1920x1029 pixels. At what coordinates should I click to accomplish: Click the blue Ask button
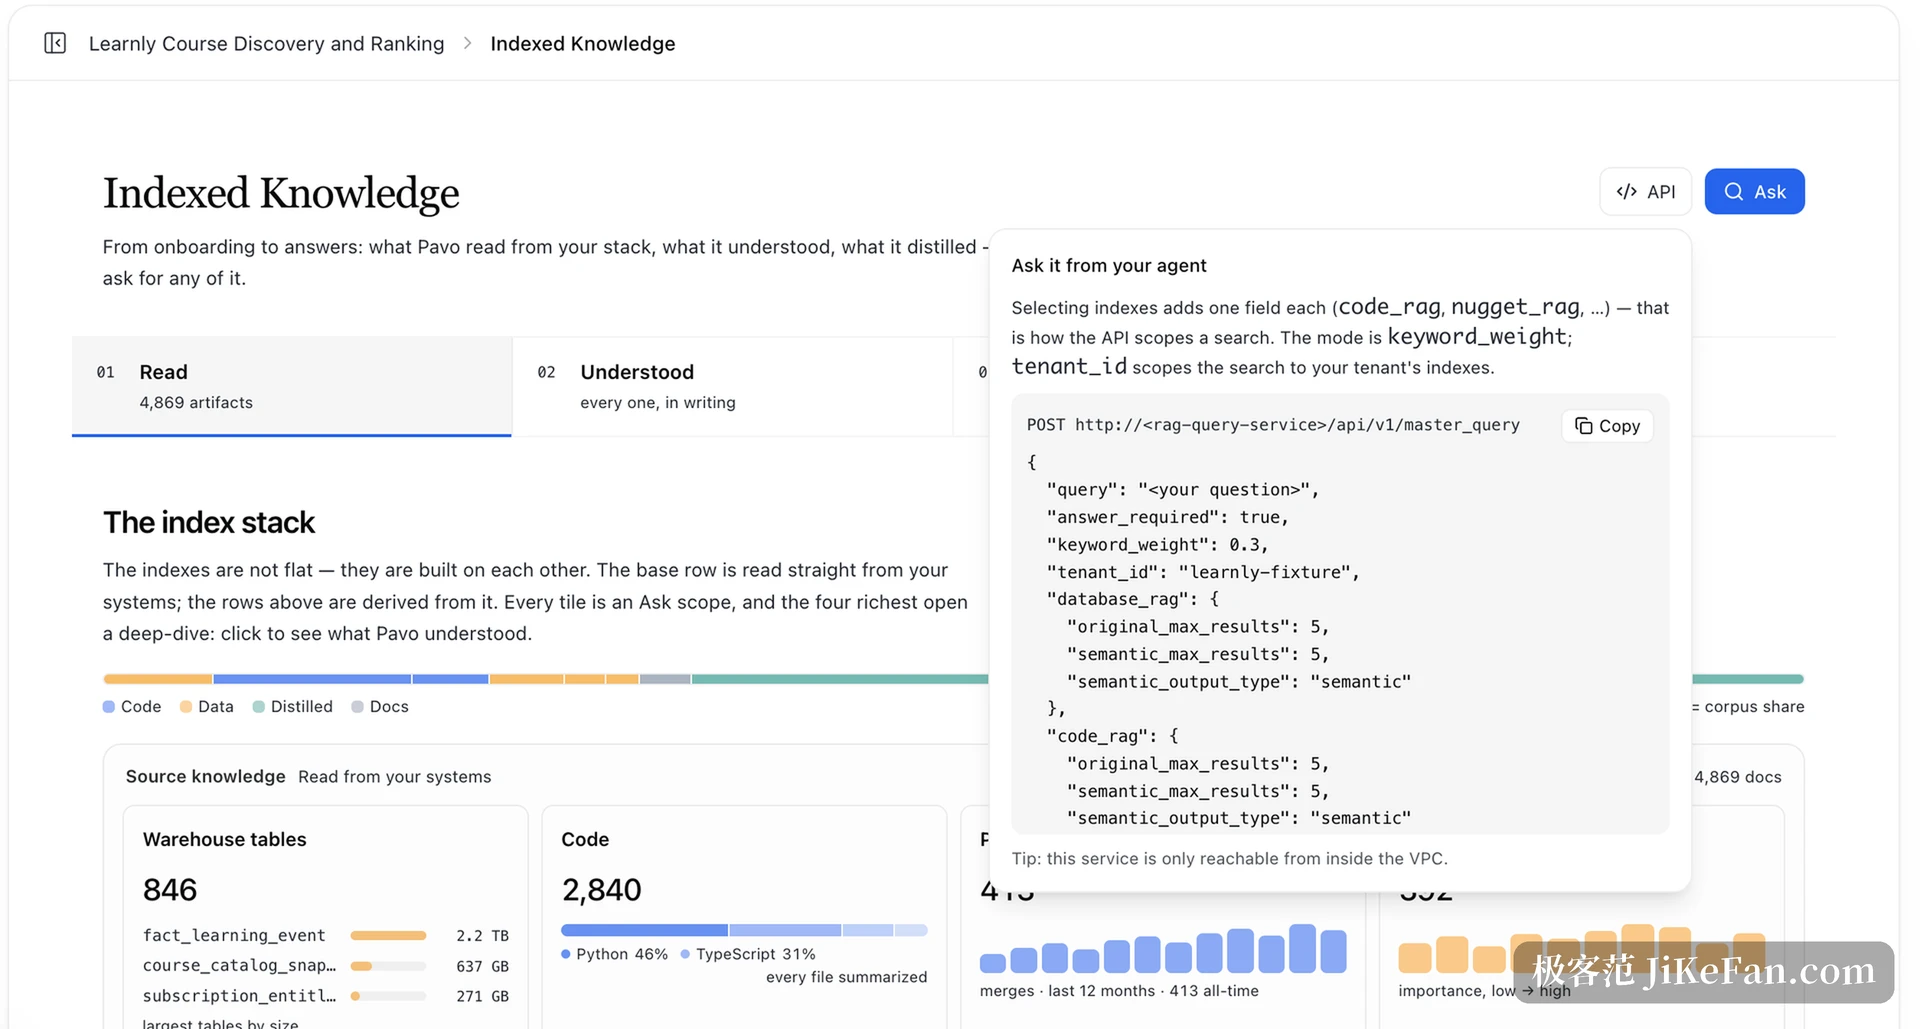(1754, 192)
